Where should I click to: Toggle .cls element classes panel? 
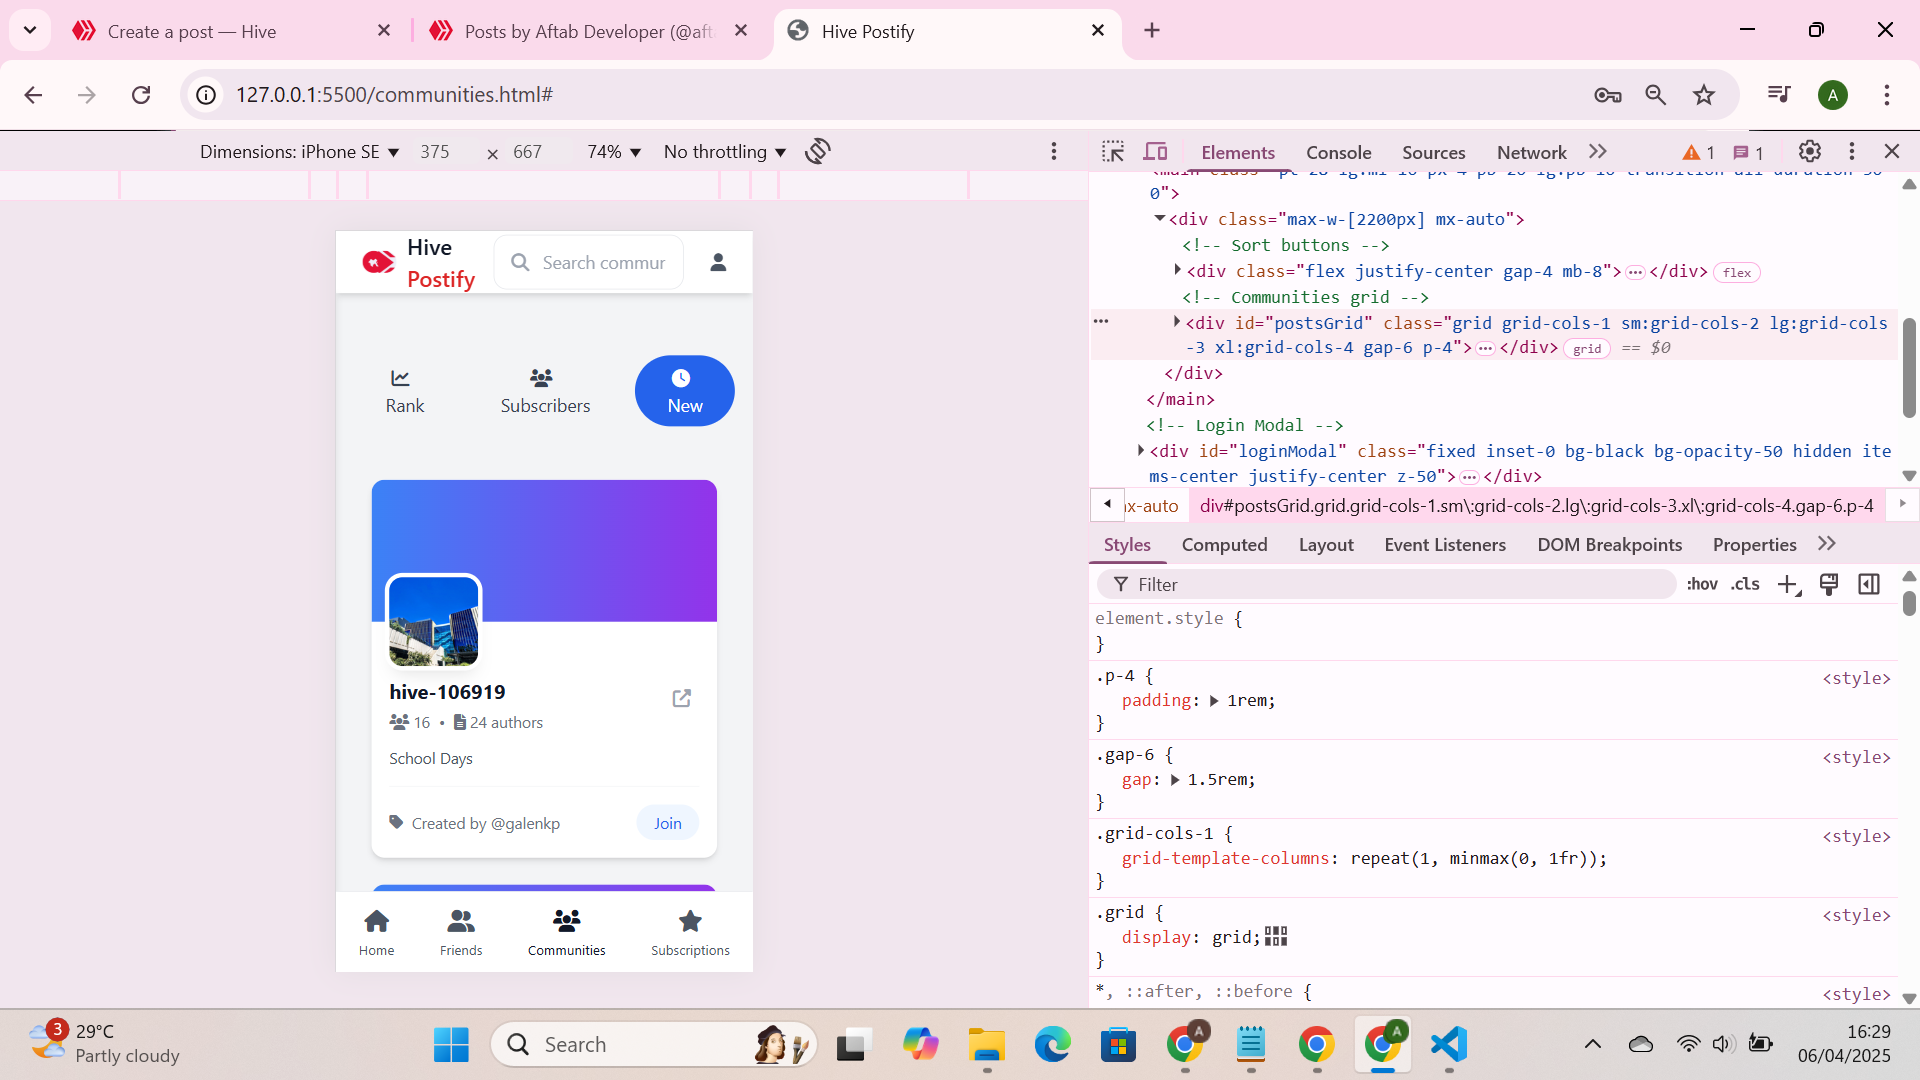(x=1746, y=584)
